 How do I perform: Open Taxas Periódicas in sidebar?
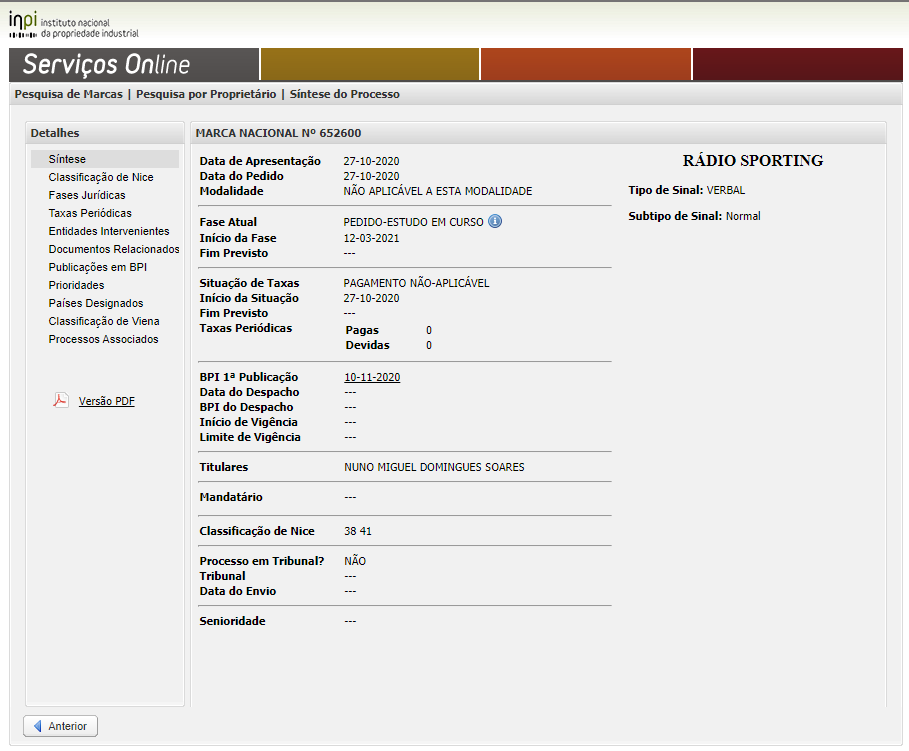[90, 213]
